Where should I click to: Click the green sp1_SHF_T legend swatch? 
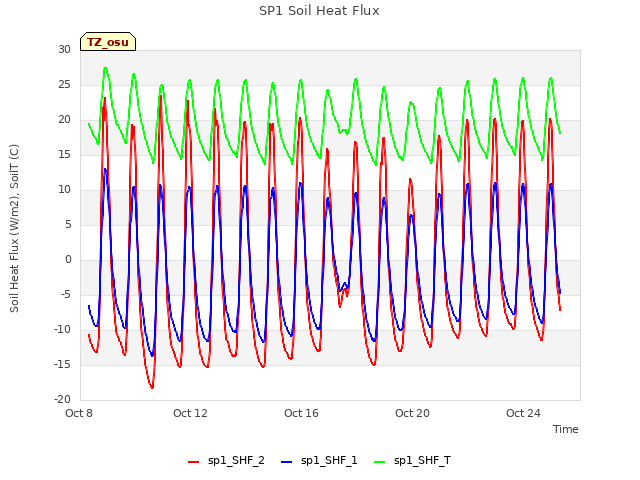[x=380, y=462]
